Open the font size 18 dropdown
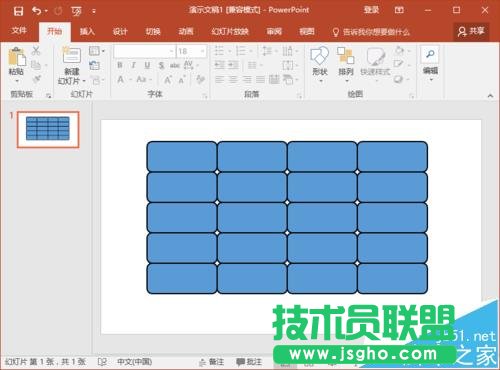Screen dimensions: 500x370 tap(202, 51)
